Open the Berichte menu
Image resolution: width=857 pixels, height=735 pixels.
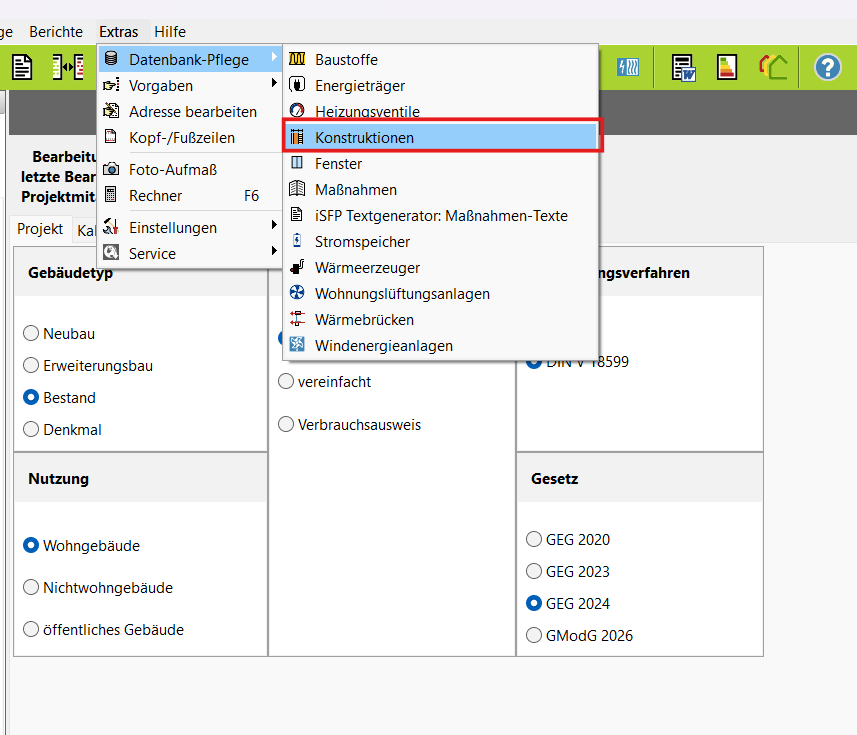[56, 32]
